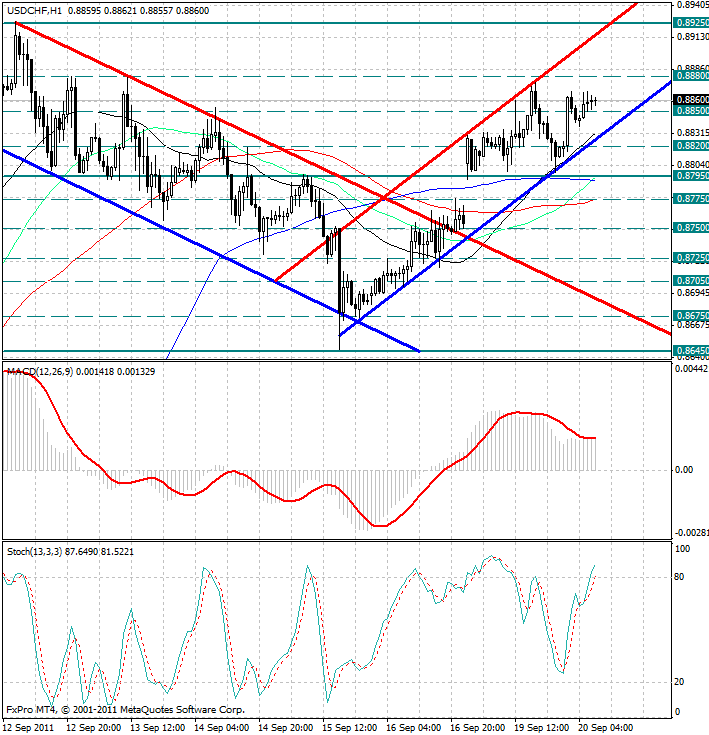709x735 pixels.
Task: Select the 0.88200 price level label
Action: point(691,146)
